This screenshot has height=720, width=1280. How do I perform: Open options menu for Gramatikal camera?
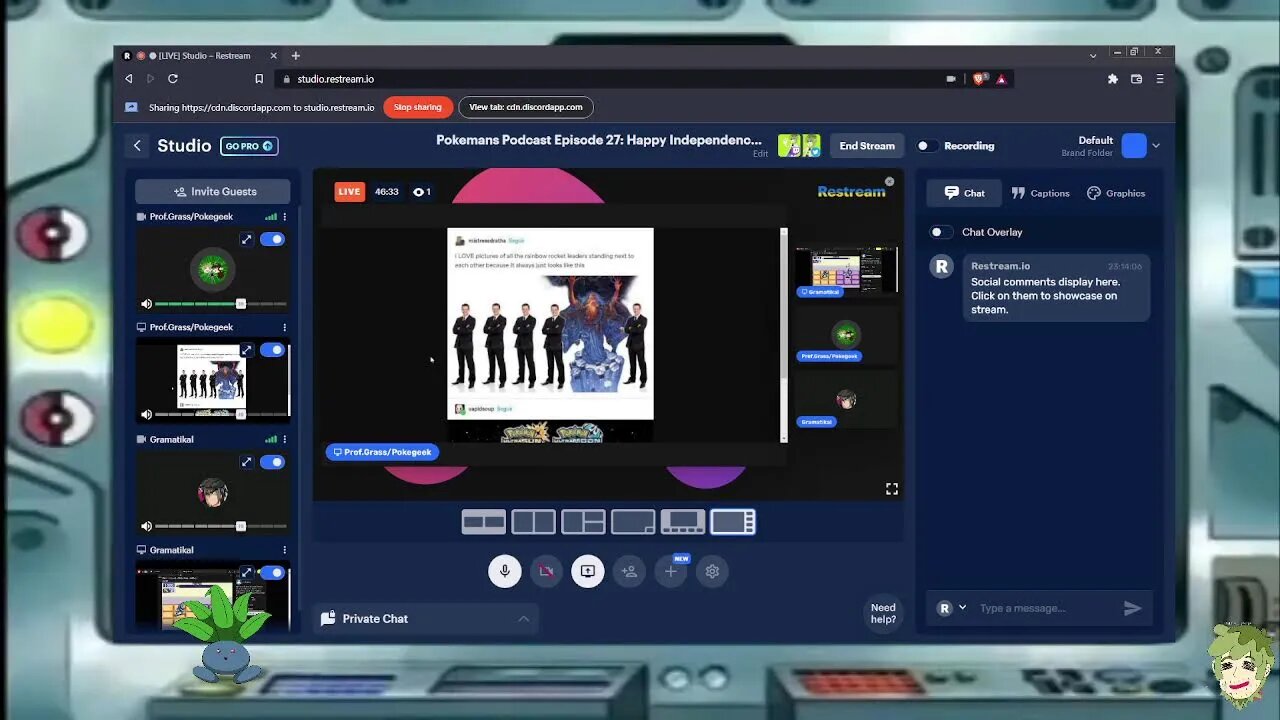click(x=285, y=439)
